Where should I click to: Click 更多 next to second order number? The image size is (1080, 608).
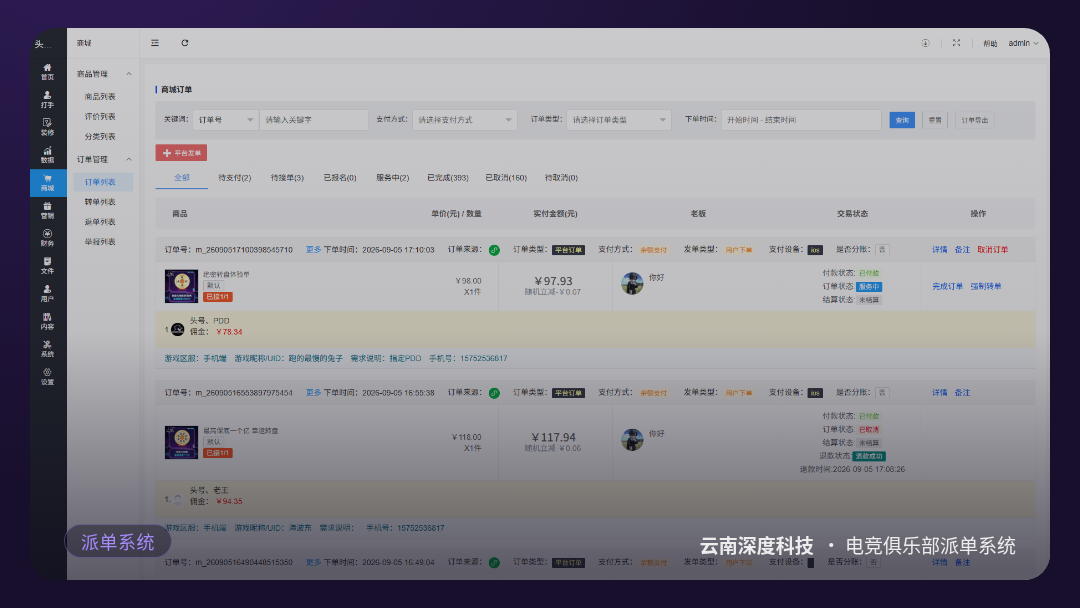pyautogui.click(x=313, y=392)
